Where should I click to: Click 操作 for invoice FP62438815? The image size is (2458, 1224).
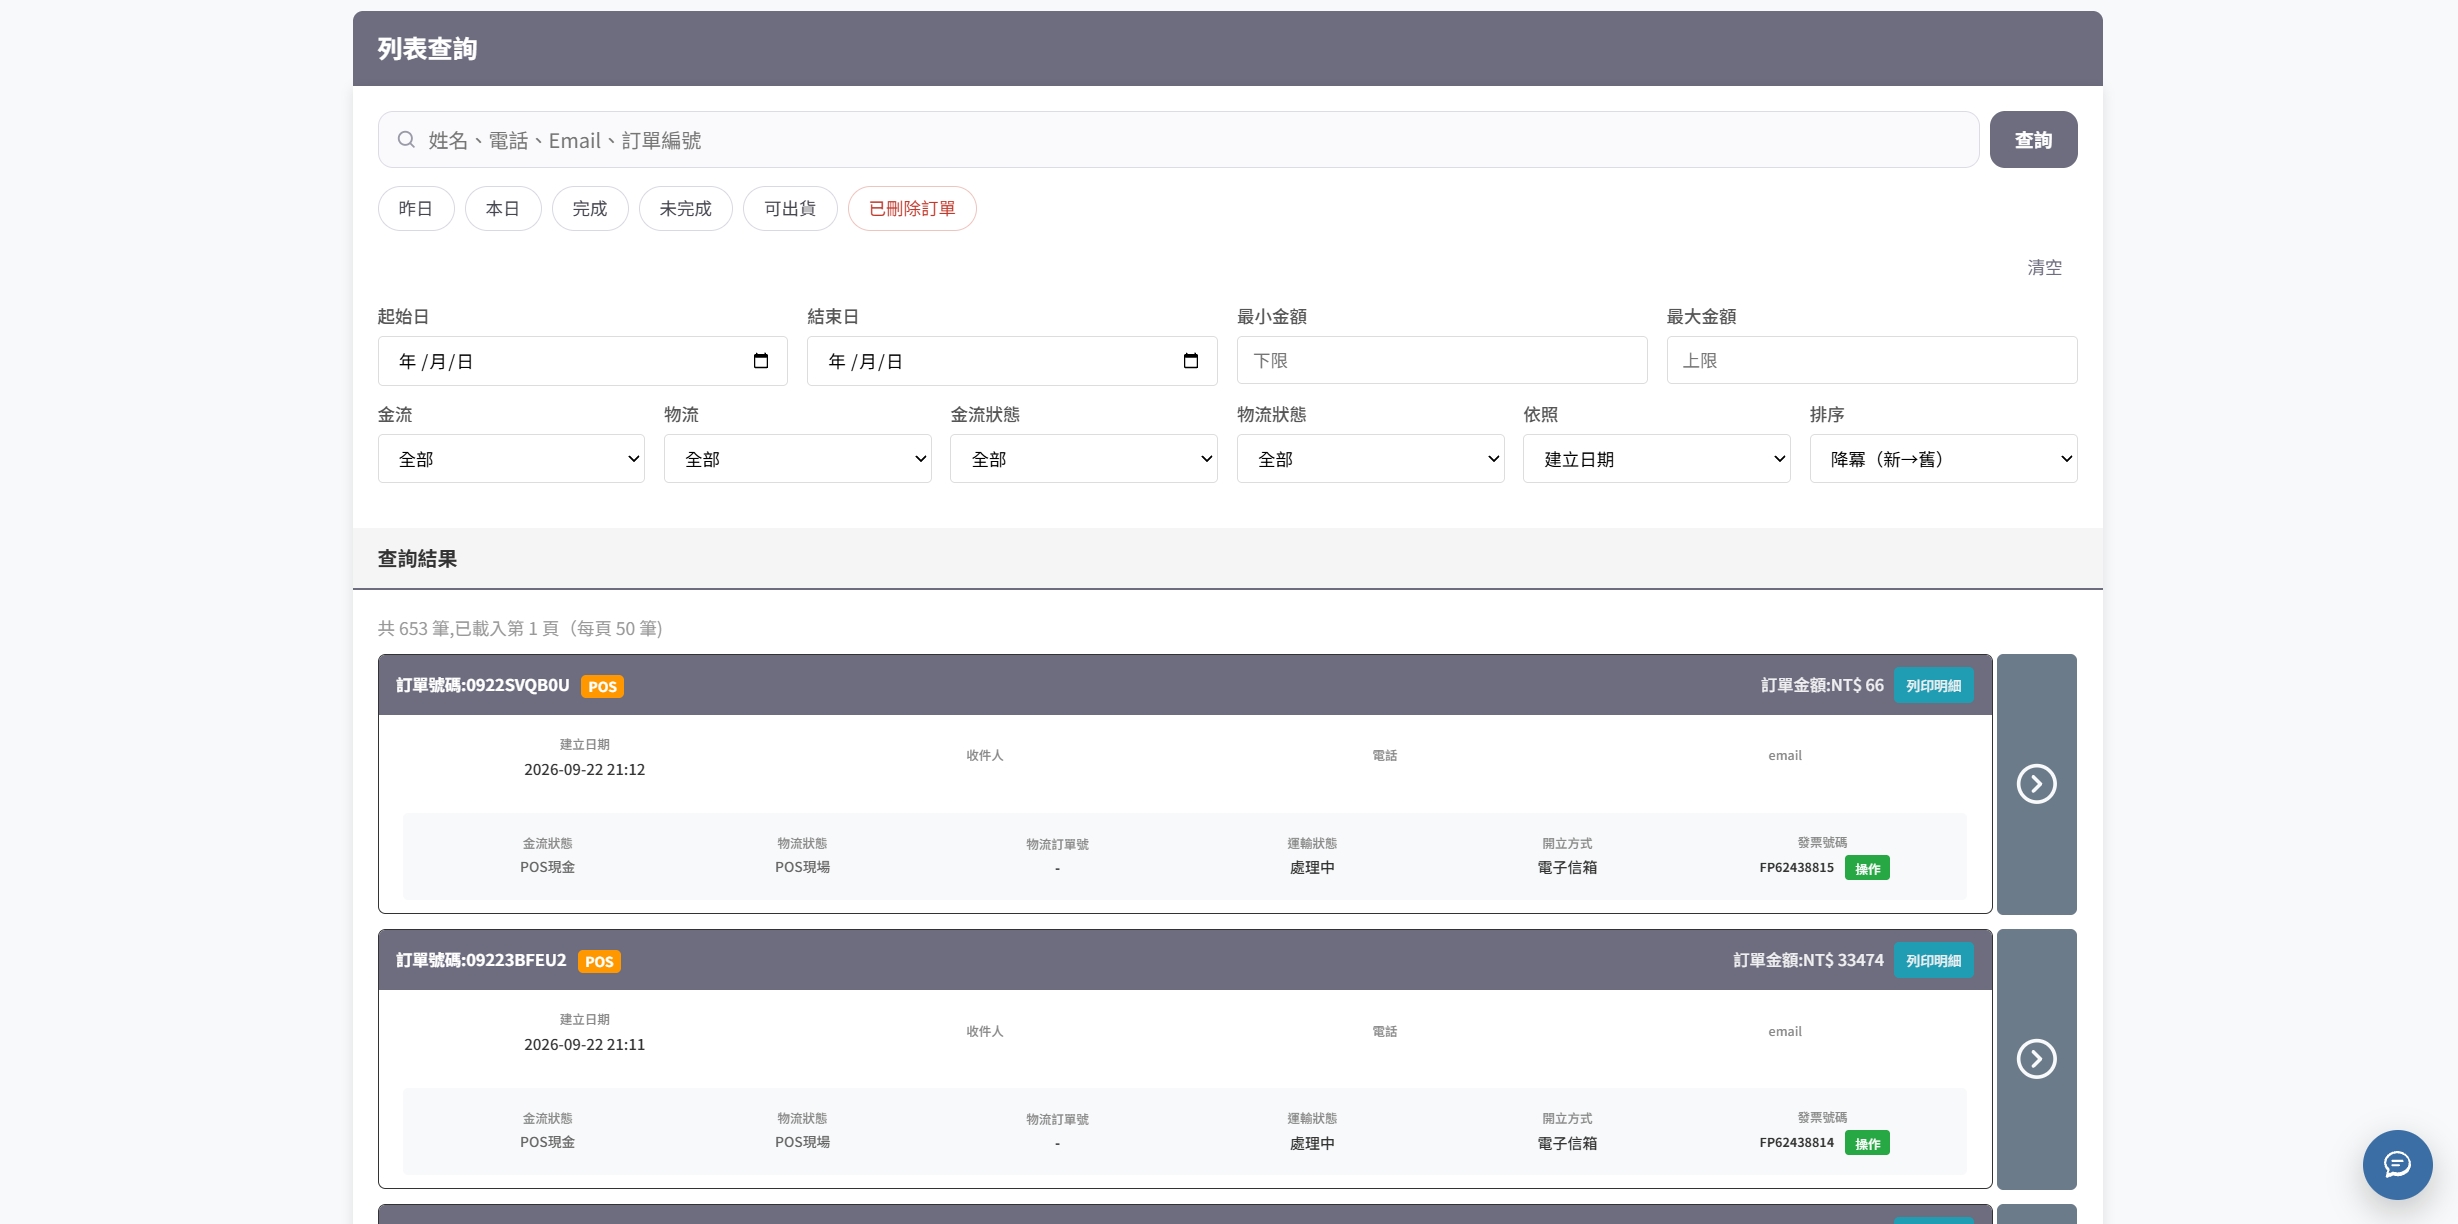[1867, 868]
